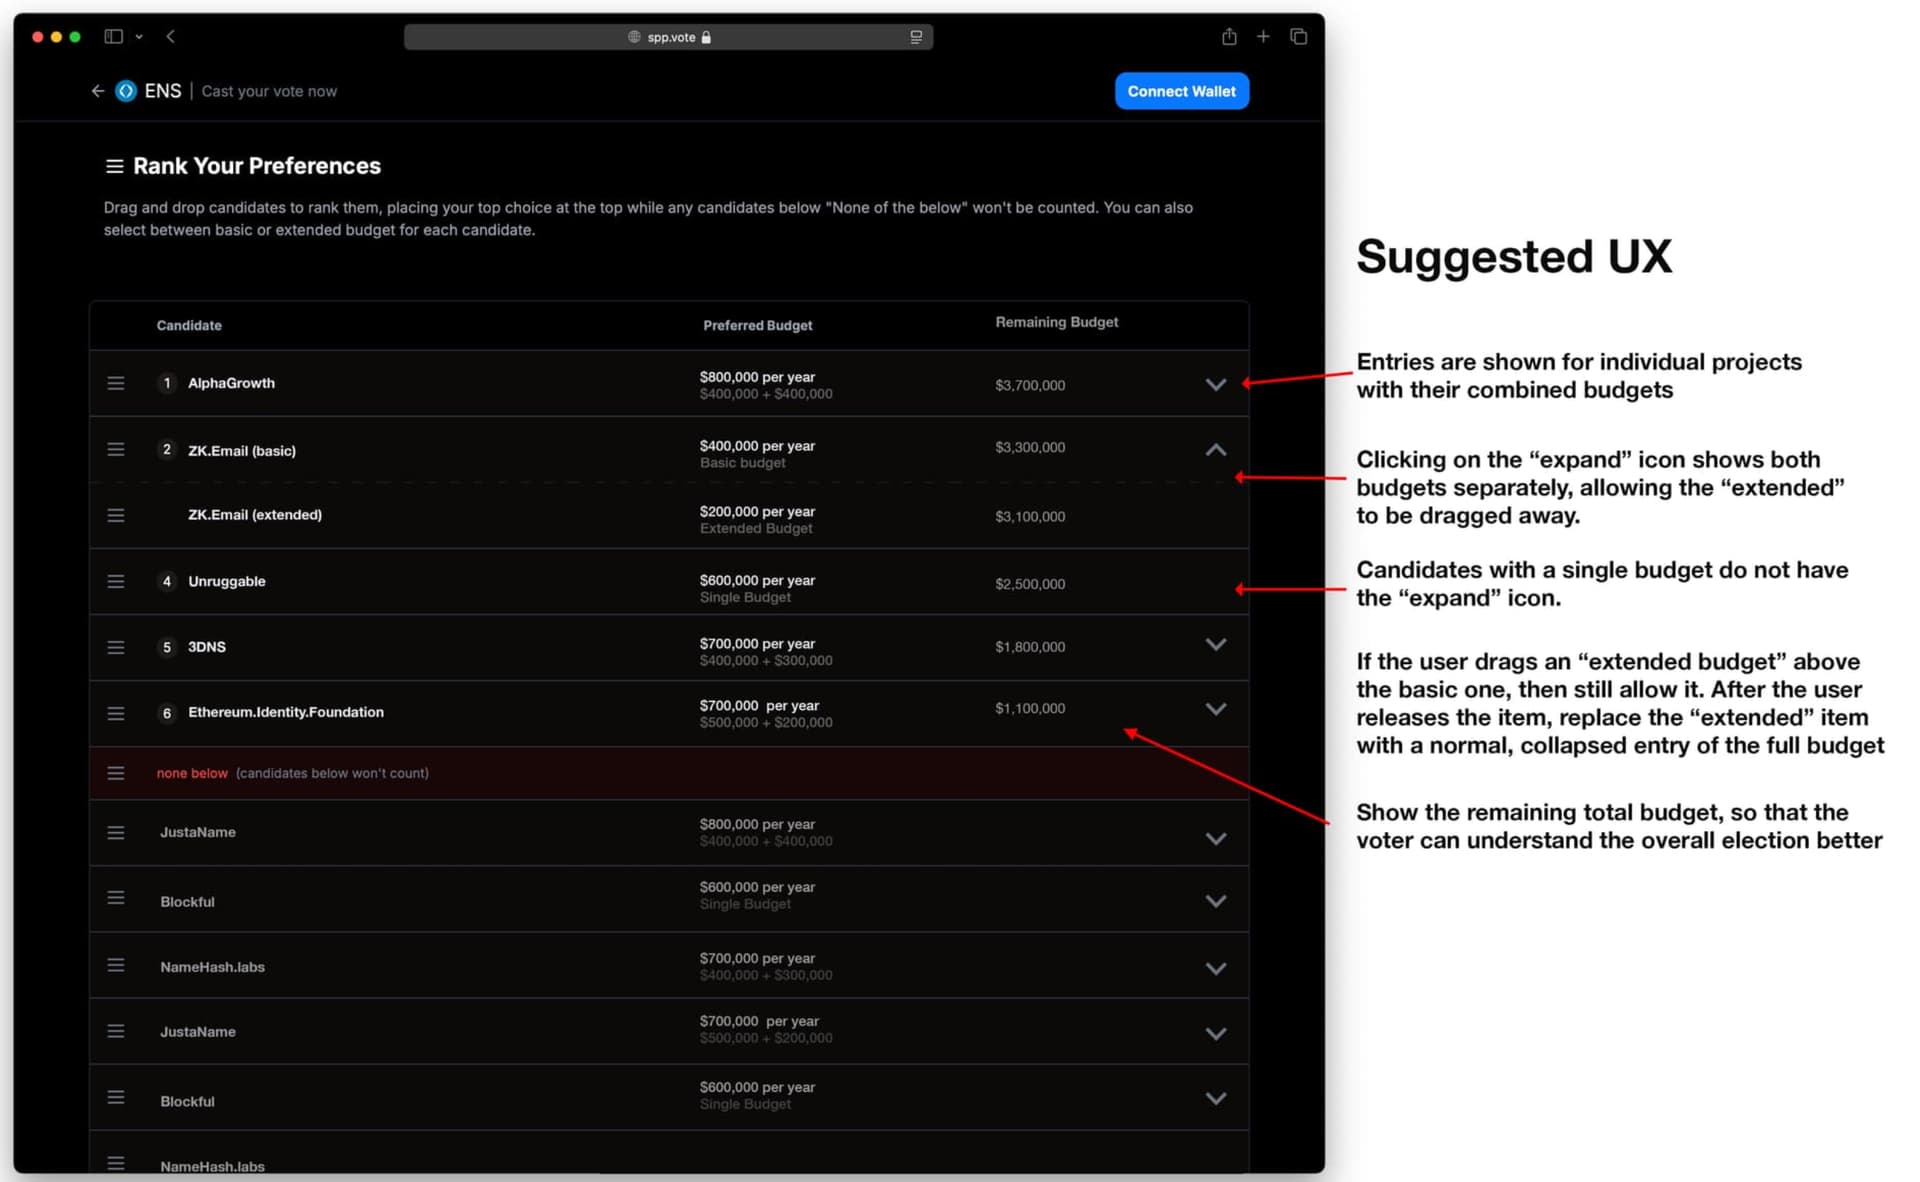This screenshot has width=1920, height=1182.
Task: Add a new tab with plus icon
Action: click(1263, 37)
